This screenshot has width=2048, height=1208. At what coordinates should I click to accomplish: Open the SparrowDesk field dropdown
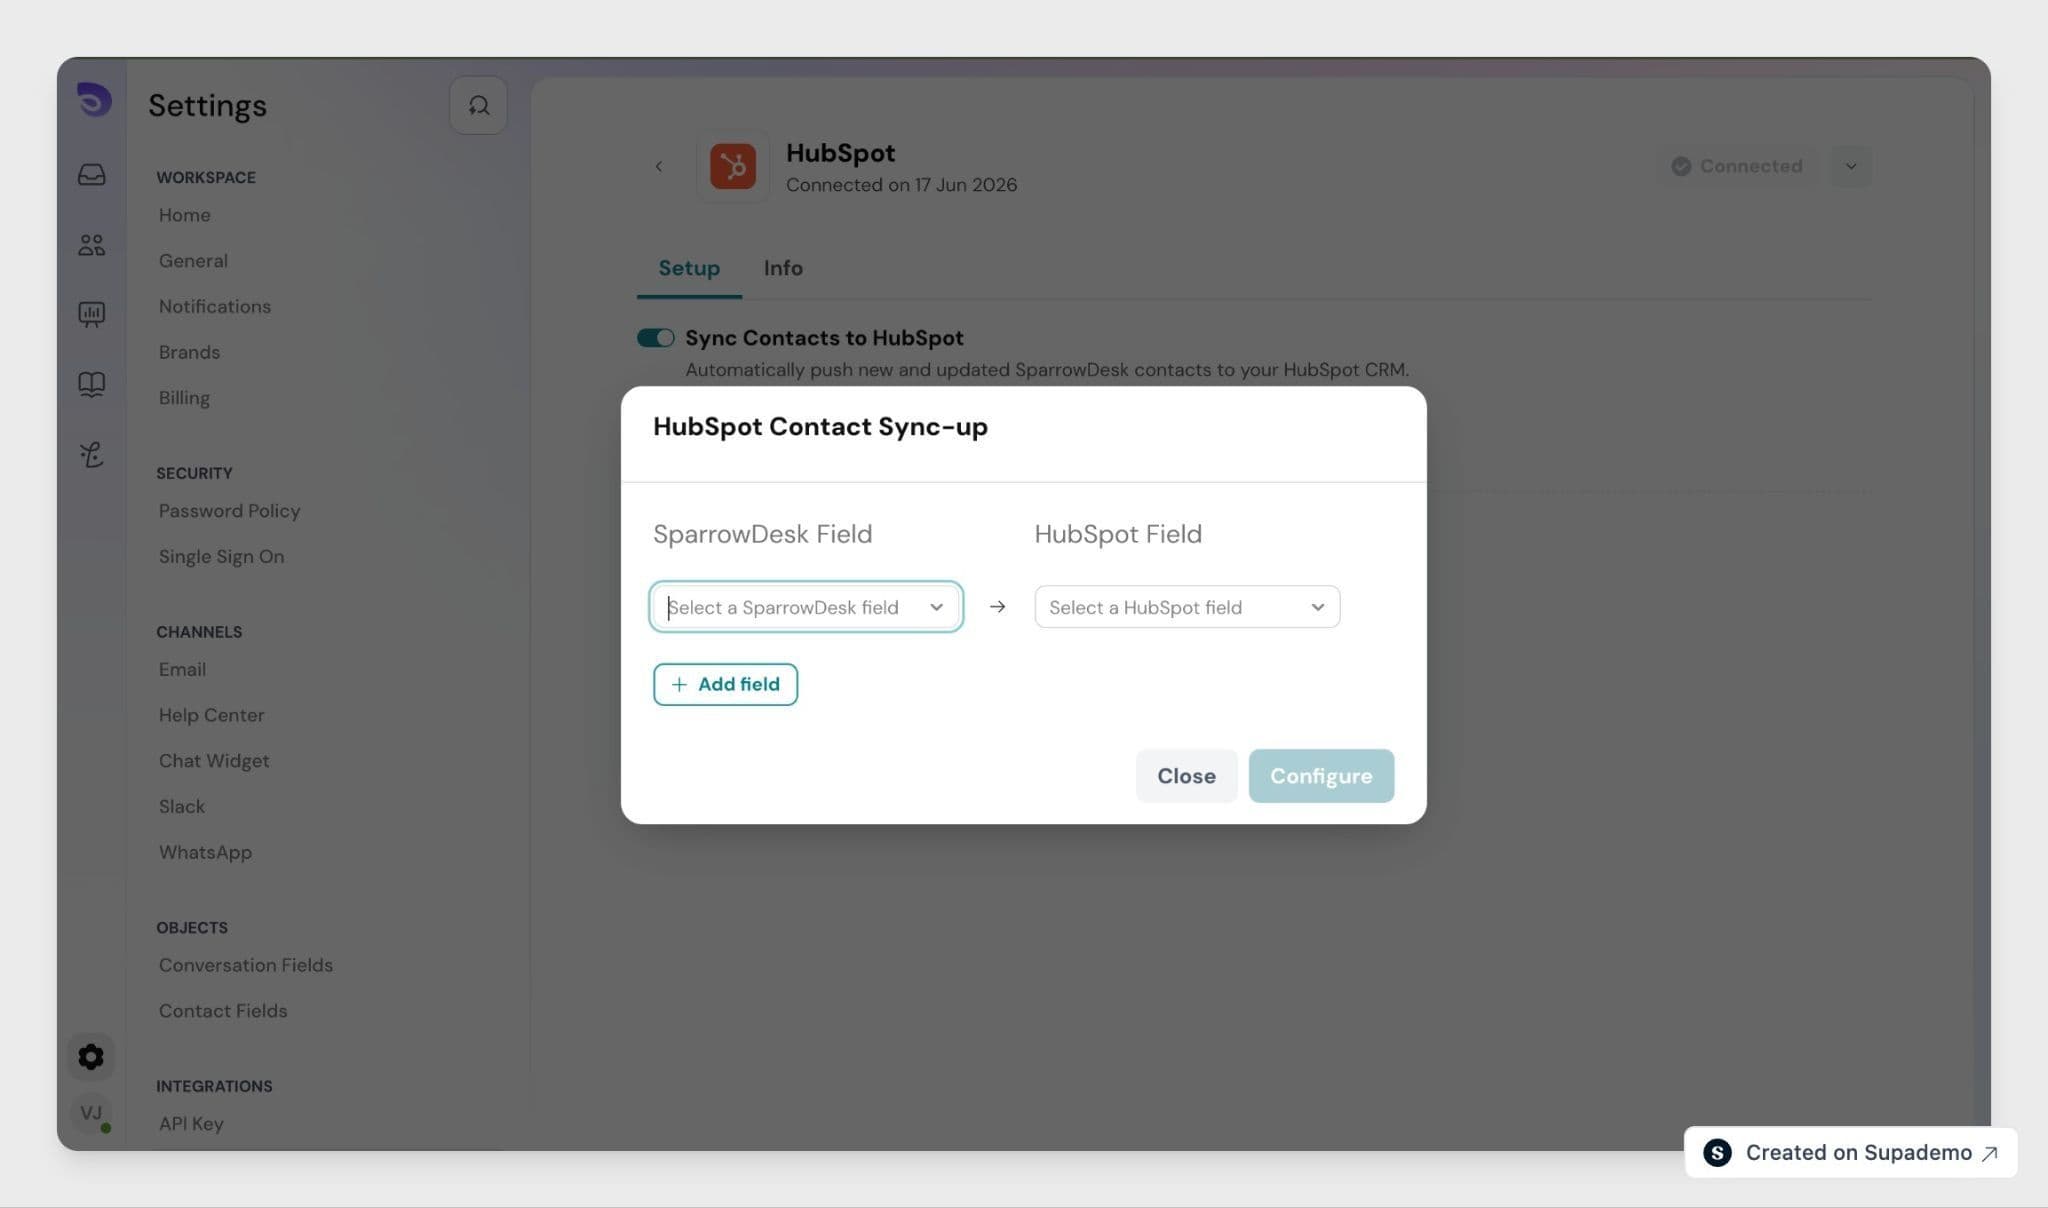coord(806,607)
